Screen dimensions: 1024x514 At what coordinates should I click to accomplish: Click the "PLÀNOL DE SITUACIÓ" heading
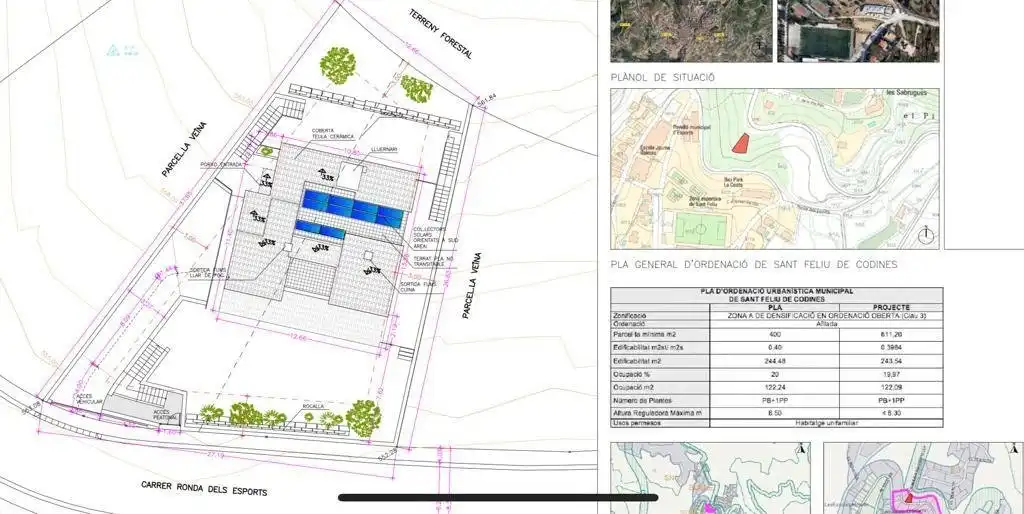point(662,77)
